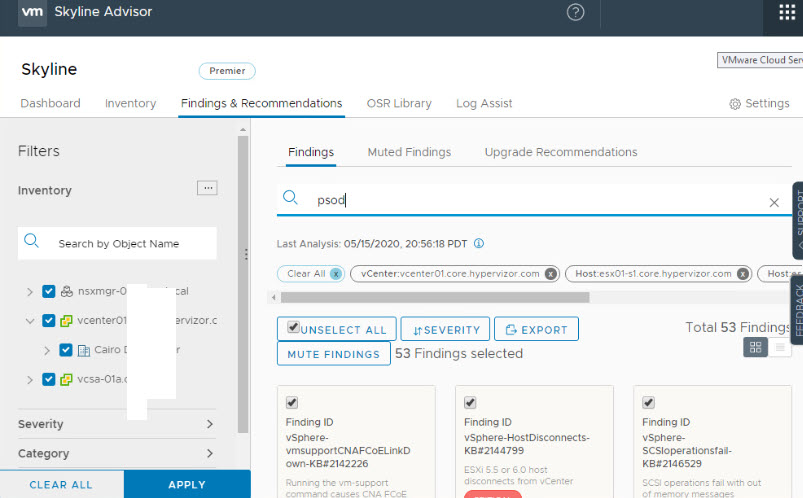Remove vCenter:vcenter01.core.hypervizor.com filter chip

click(x=551, y=274)
